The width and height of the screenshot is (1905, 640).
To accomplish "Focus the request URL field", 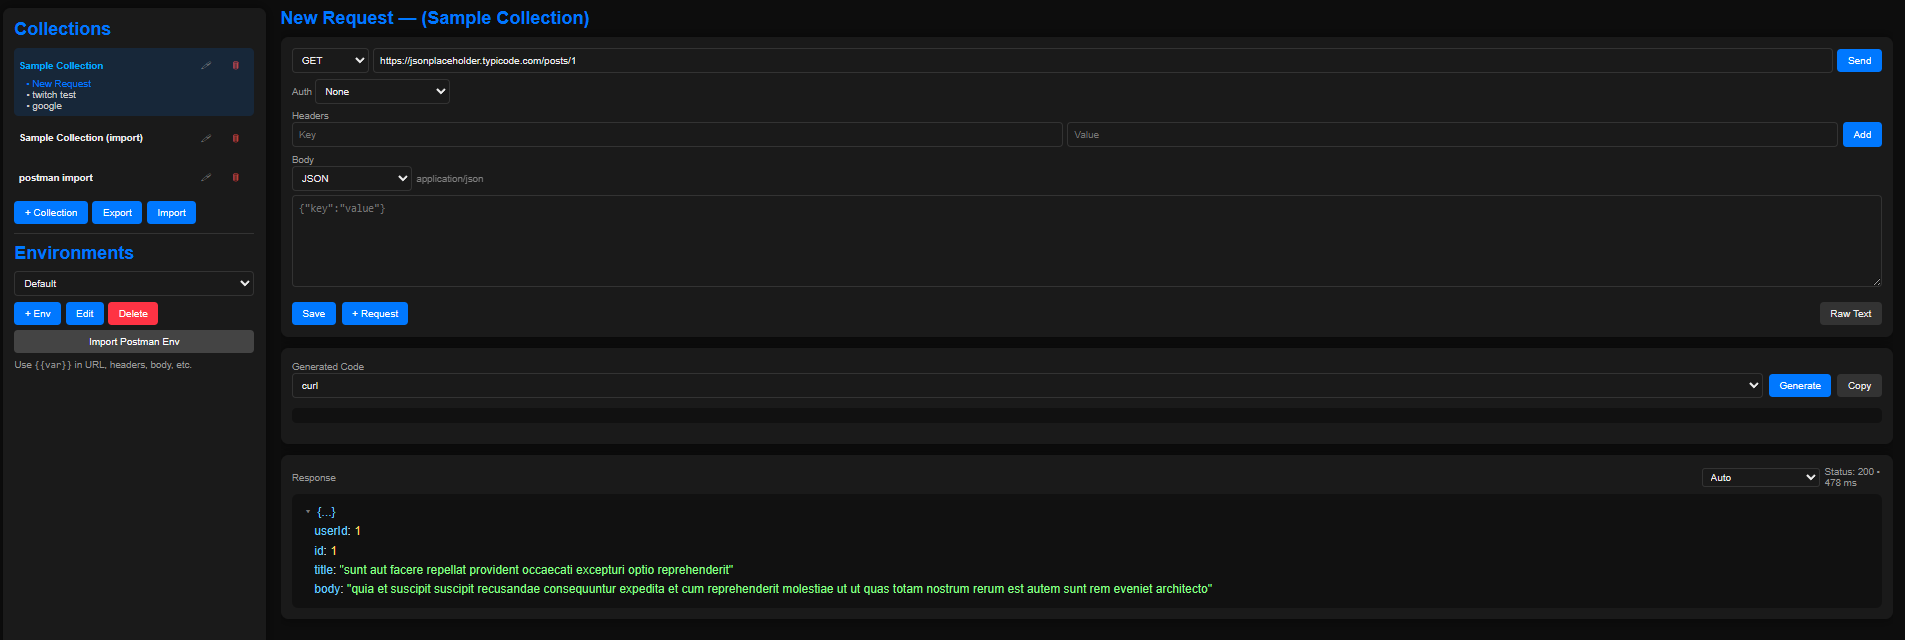I will [1102, 61].
